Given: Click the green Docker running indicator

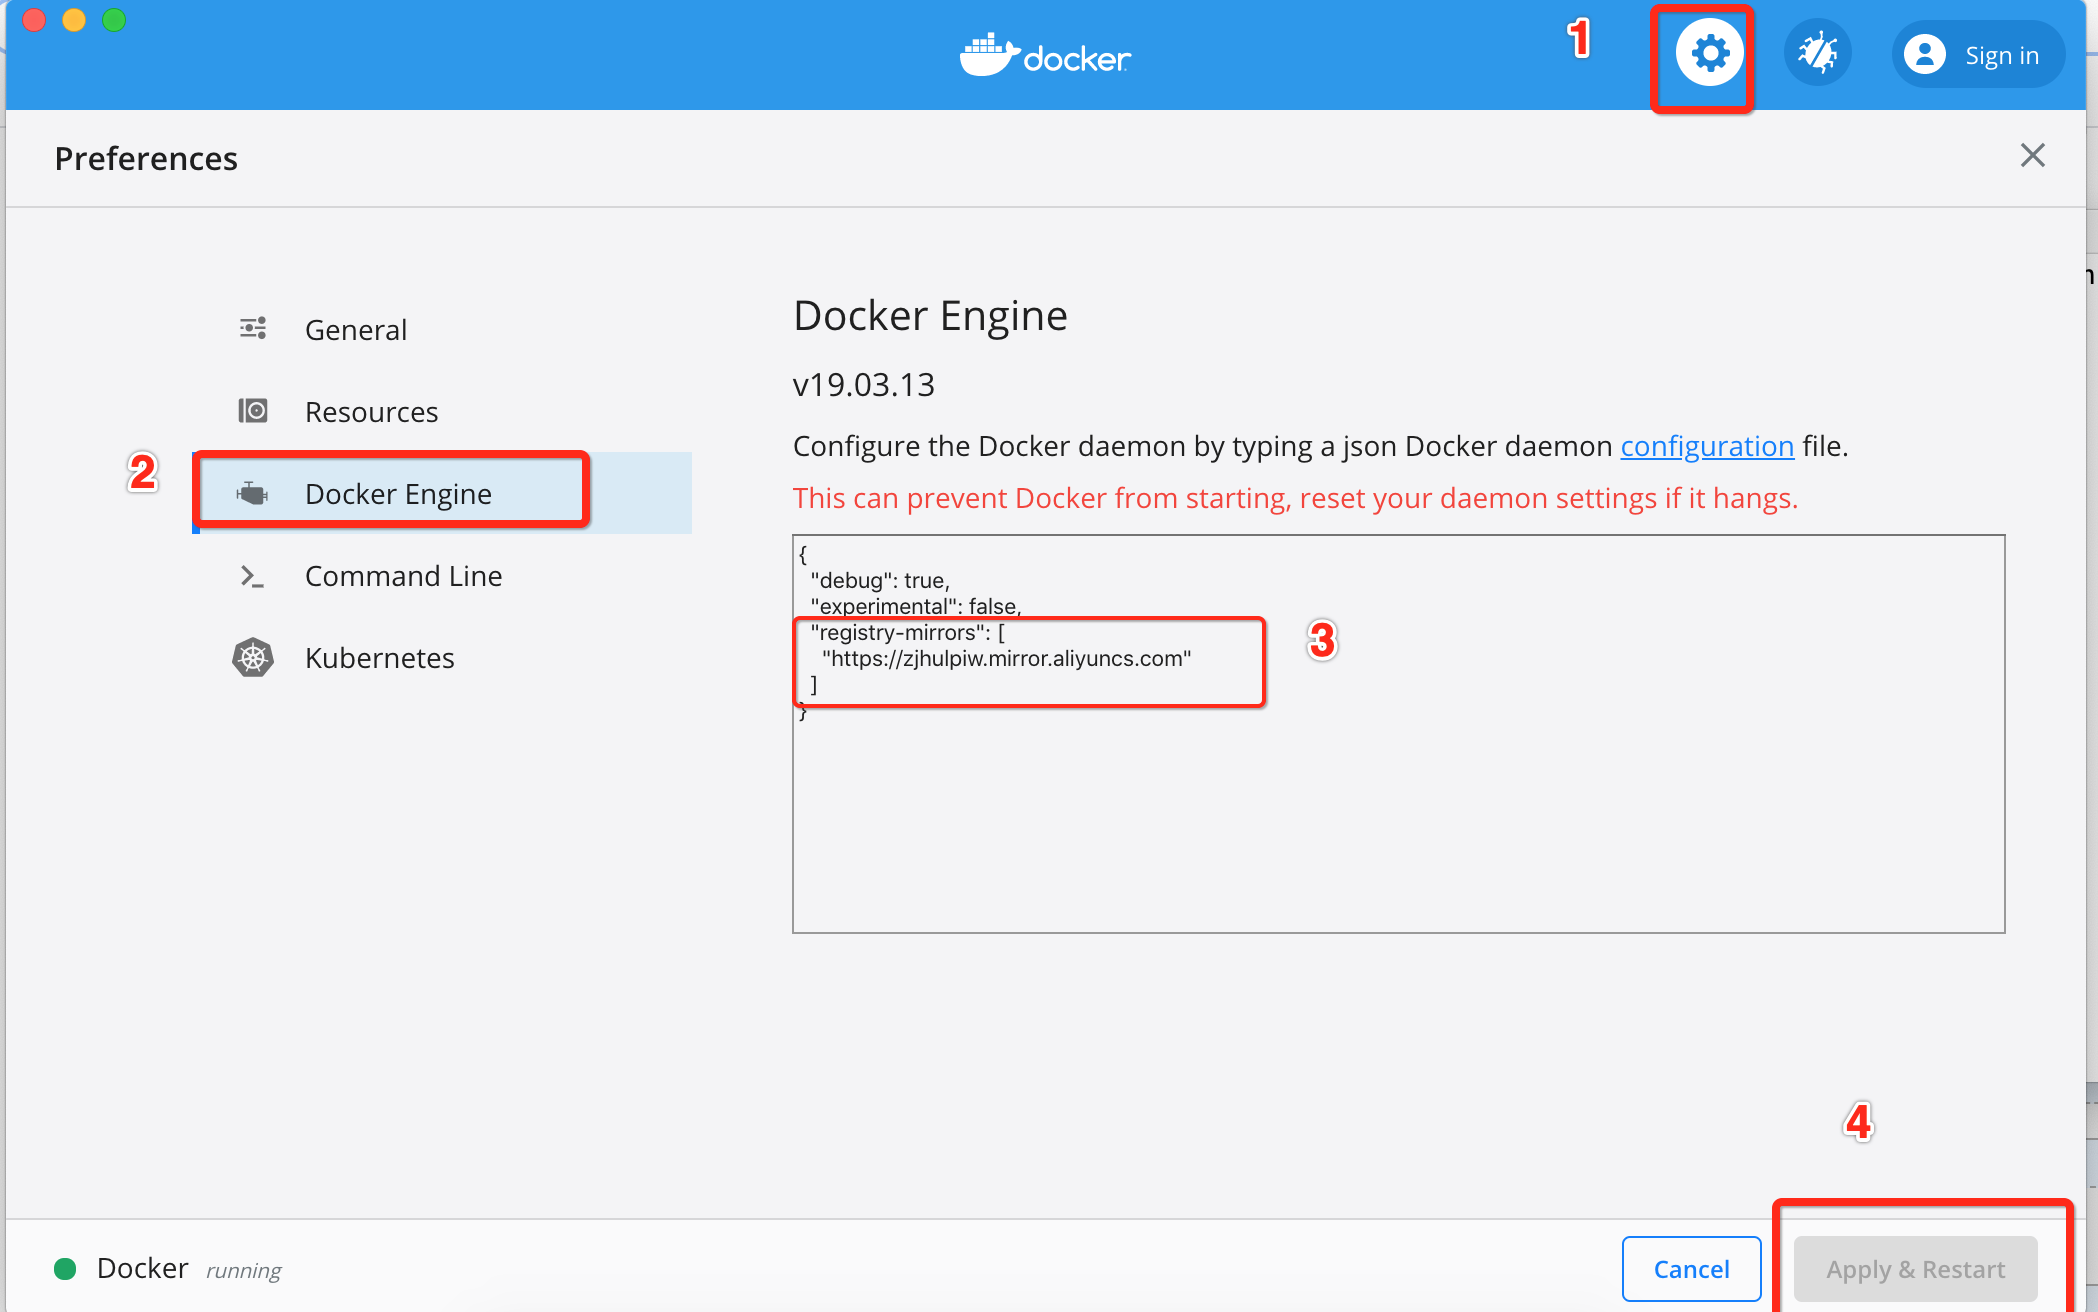Looking at the screenshot, I should 65,1269.
